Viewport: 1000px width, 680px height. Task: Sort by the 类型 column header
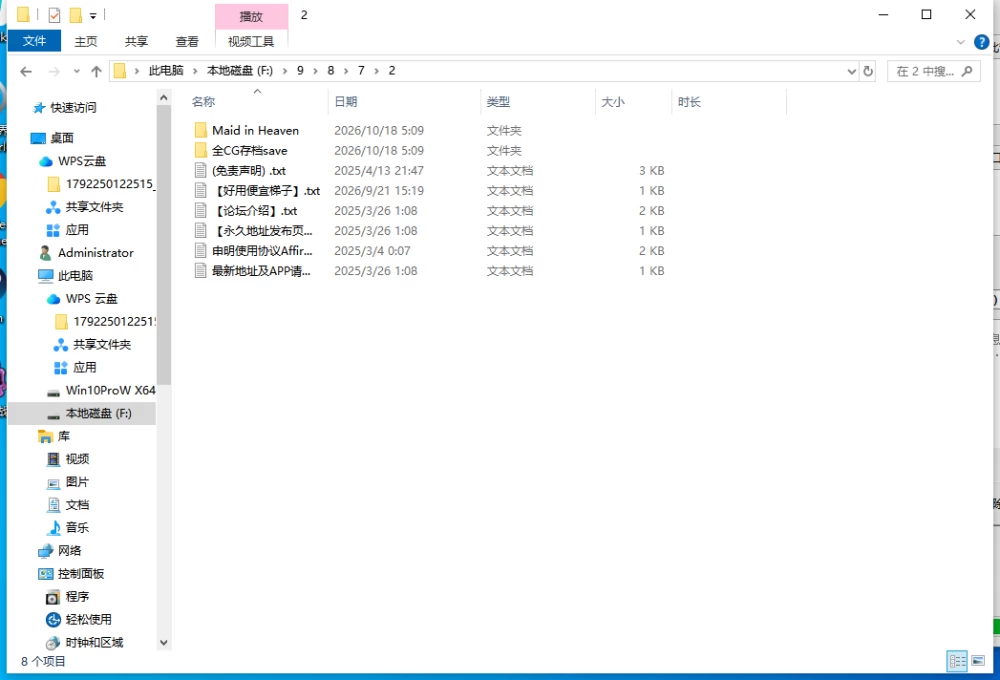[538, 101]
